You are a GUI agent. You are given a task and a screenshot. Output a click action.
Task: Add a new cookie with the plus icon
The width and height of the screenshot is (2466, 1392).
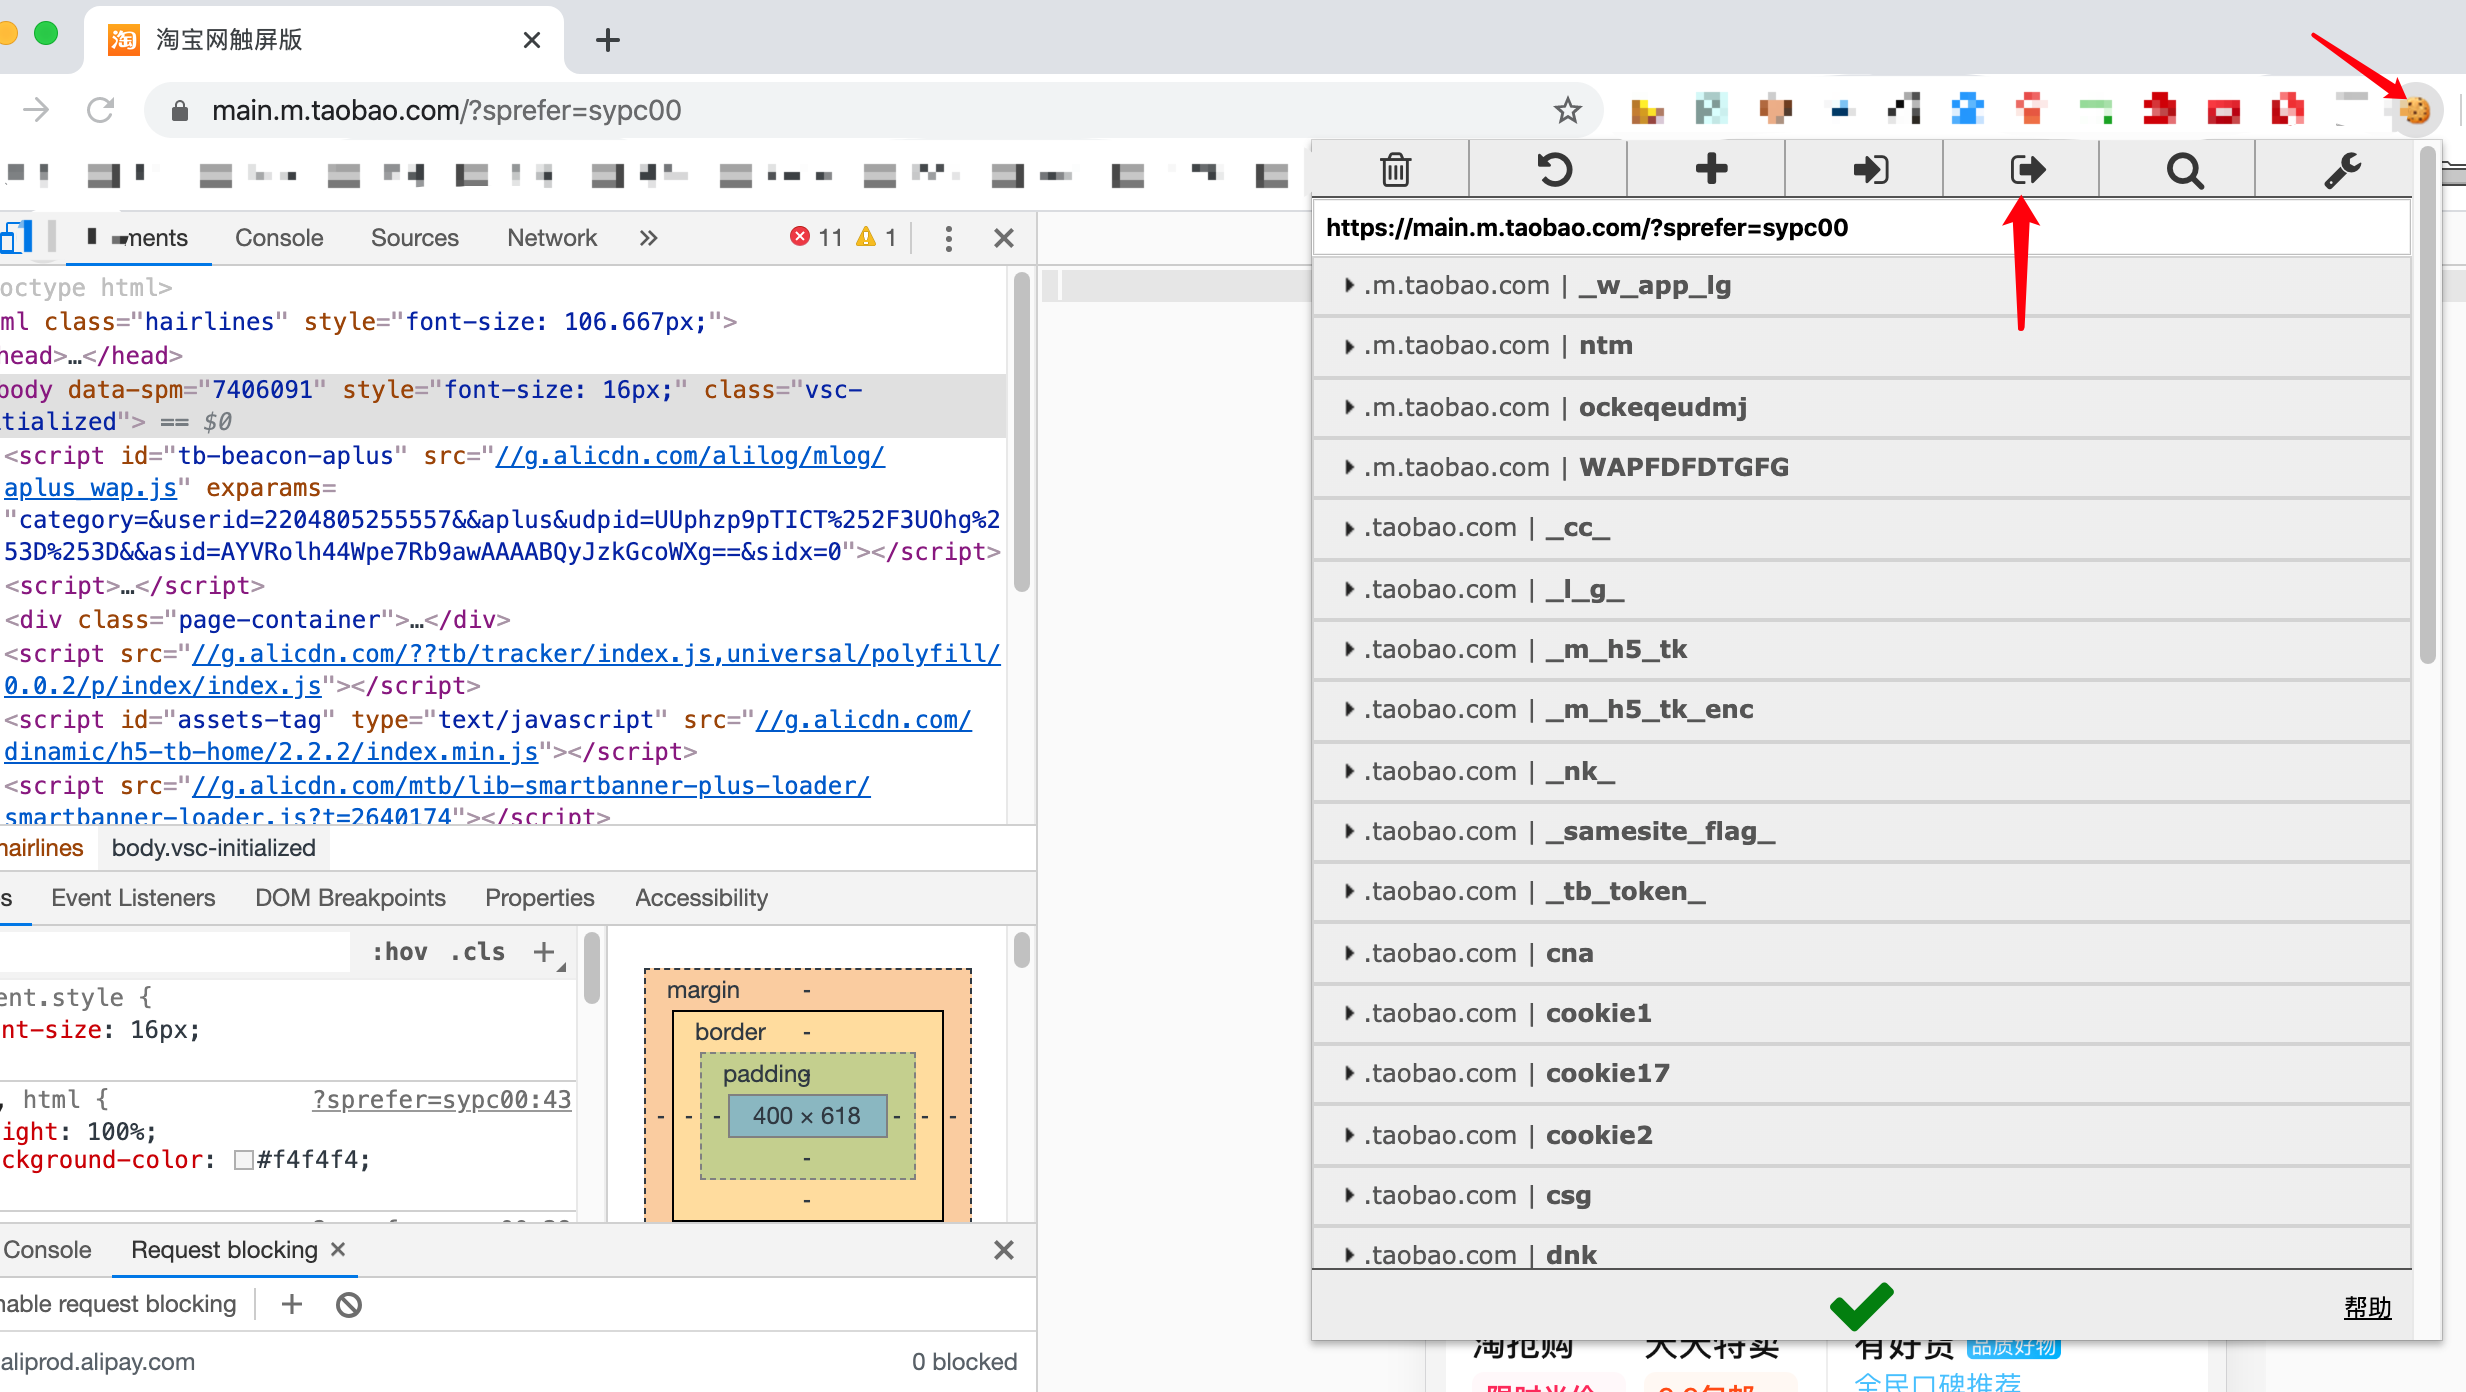coord(1711,169)
